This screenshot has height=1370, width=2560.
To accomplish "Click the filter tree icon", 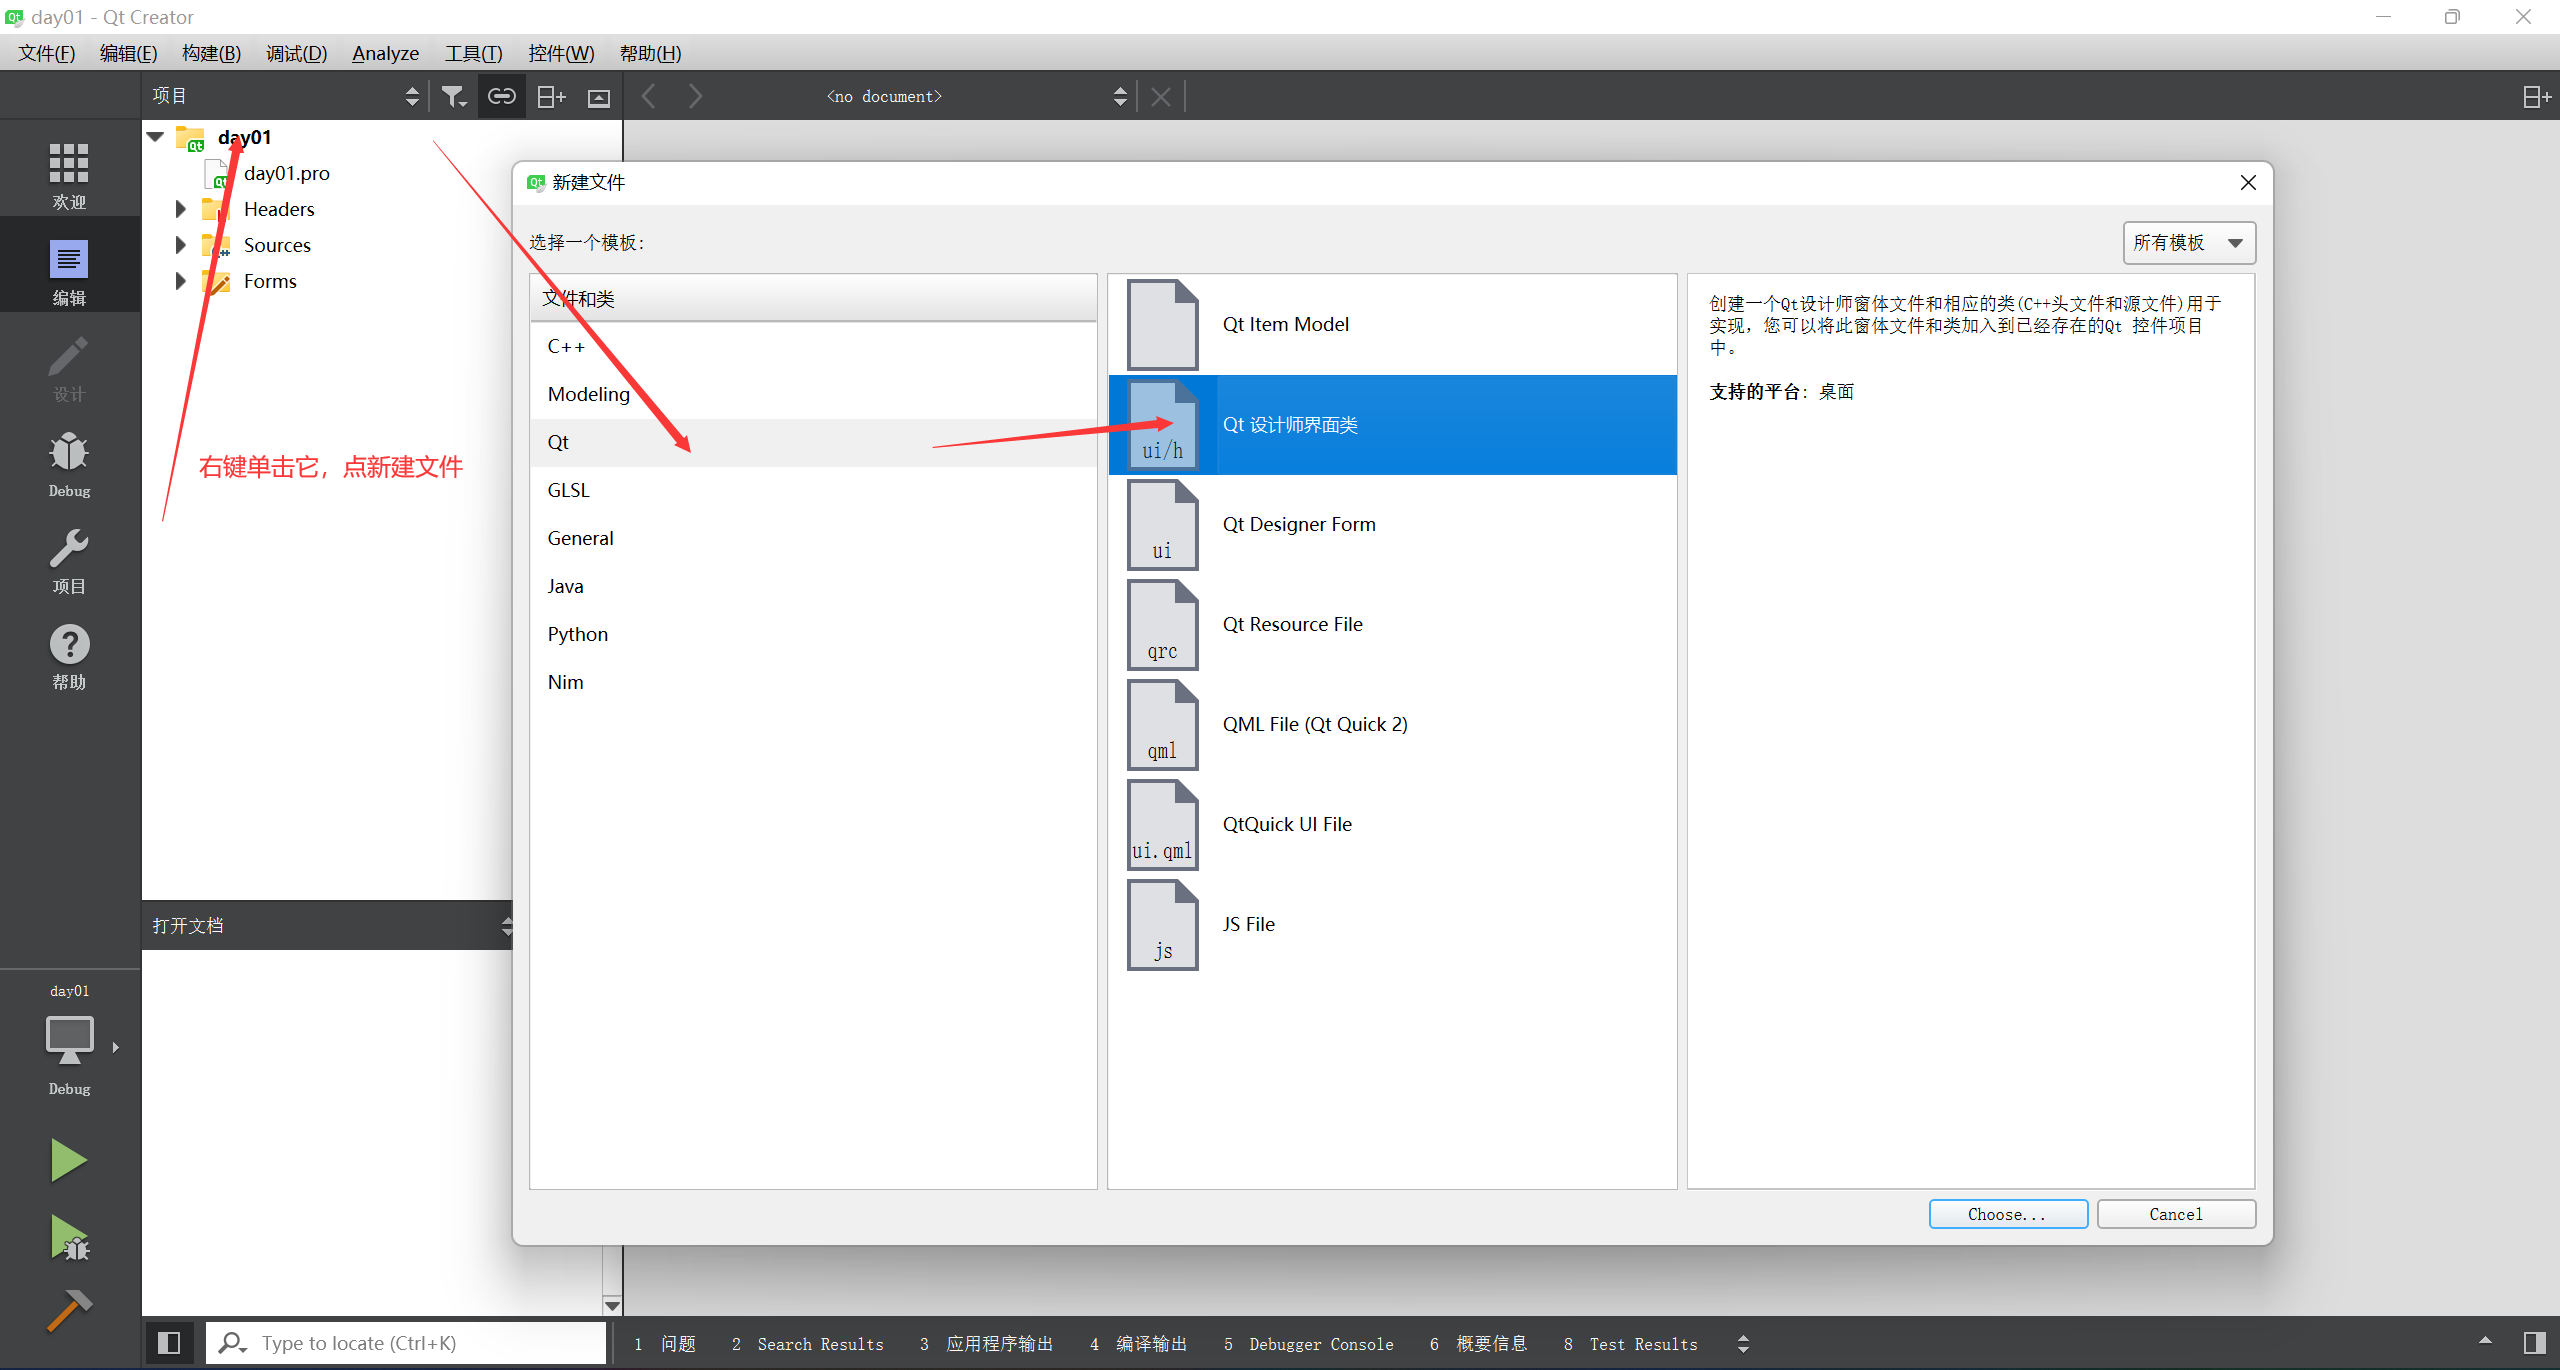I will [453, 96].
